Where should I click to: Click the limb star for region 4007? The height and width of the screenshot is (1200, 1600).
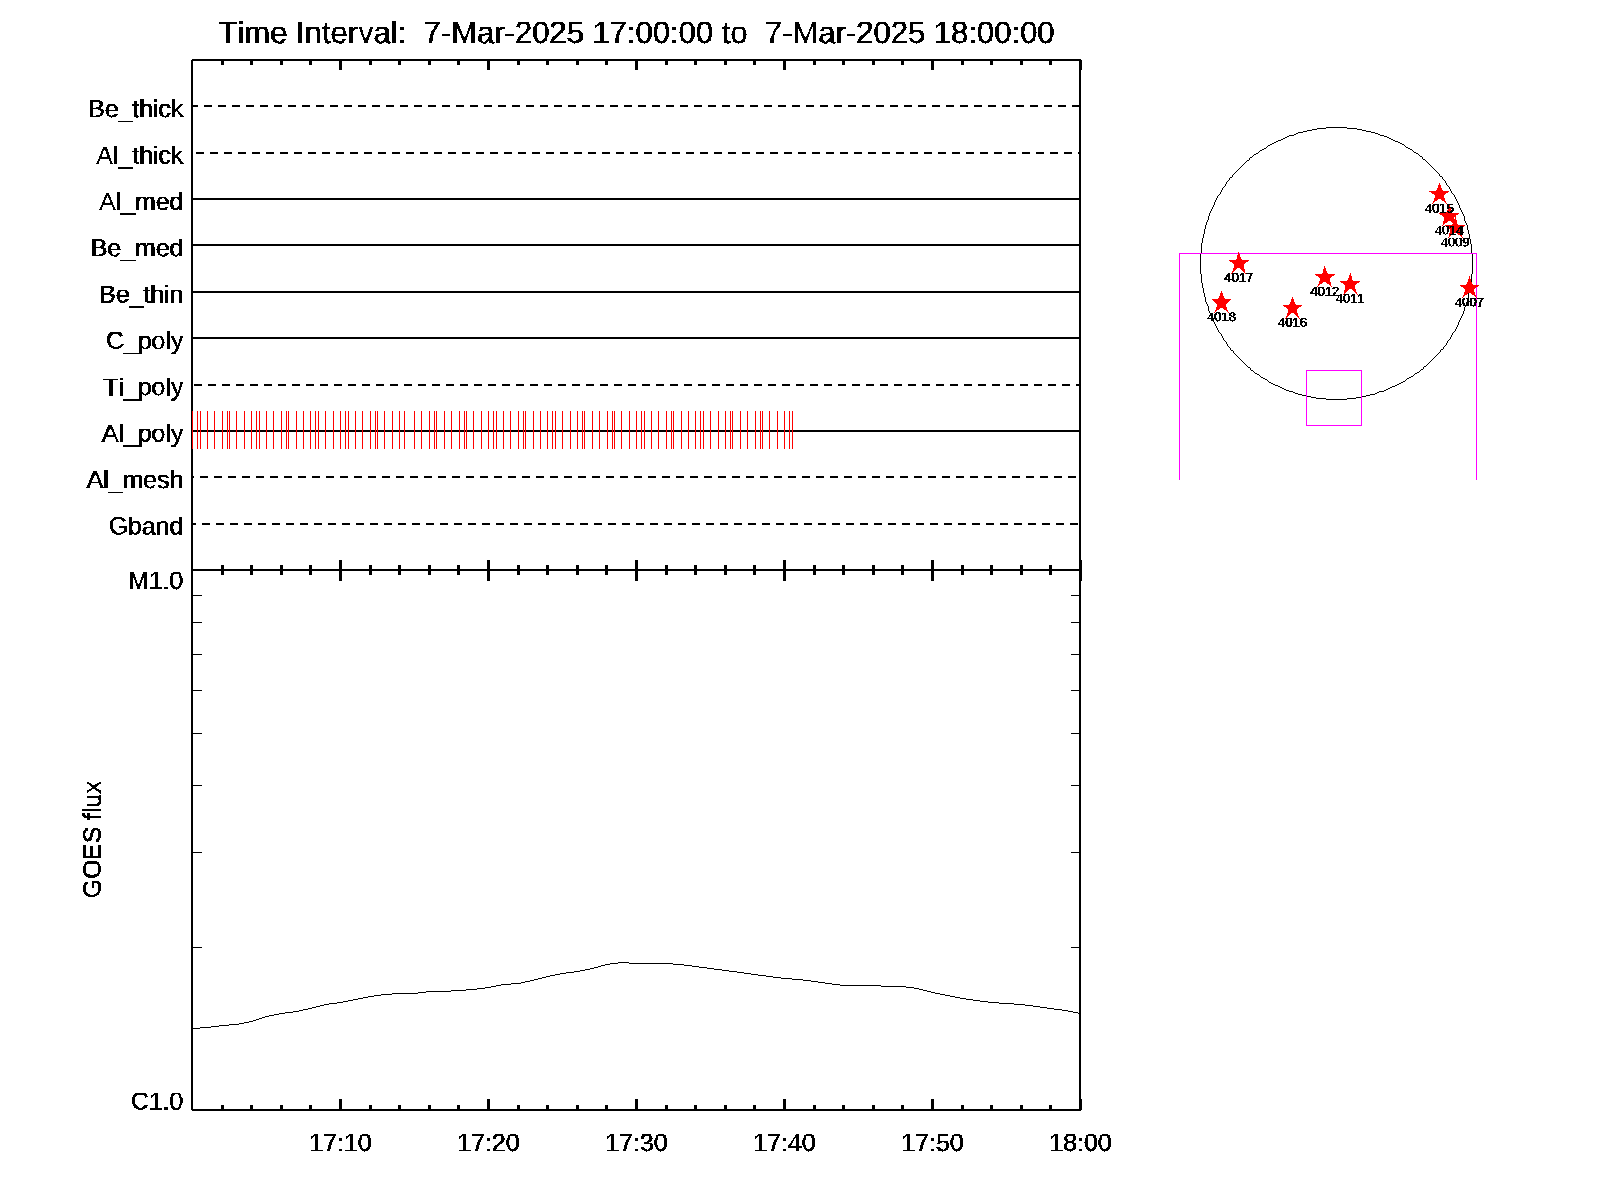(1469, 288)
